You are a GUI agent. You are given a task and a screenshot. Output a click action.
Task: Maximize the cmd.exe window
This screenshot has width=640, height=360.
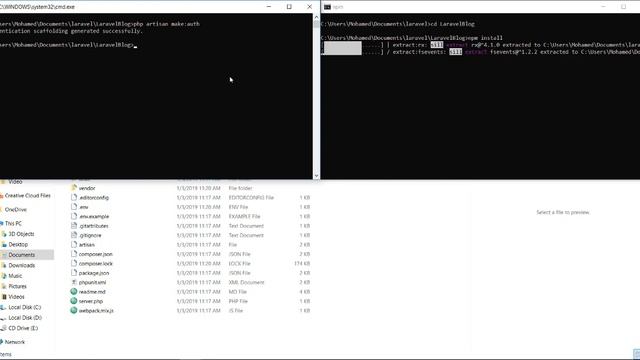[289, 7]
